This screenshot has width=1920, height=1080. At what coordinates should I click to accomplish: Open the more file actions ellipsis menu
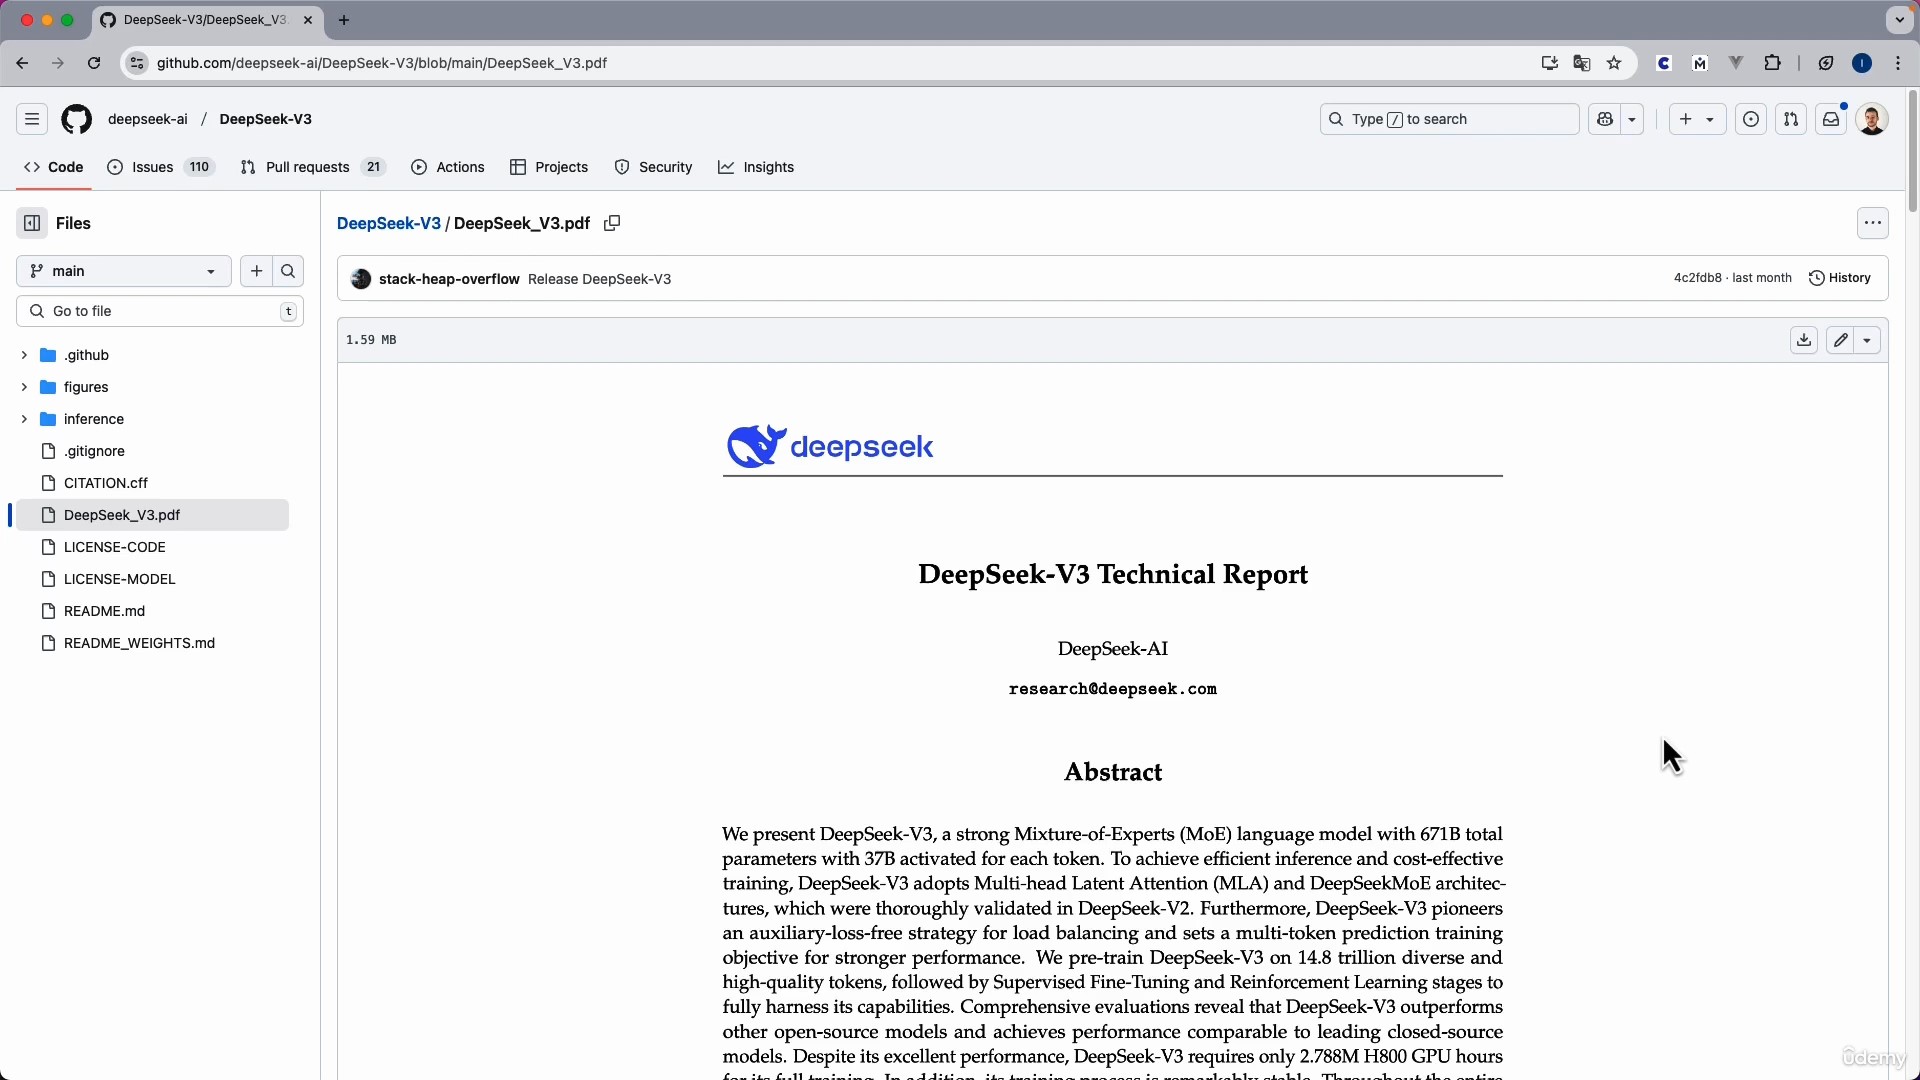1873,223
